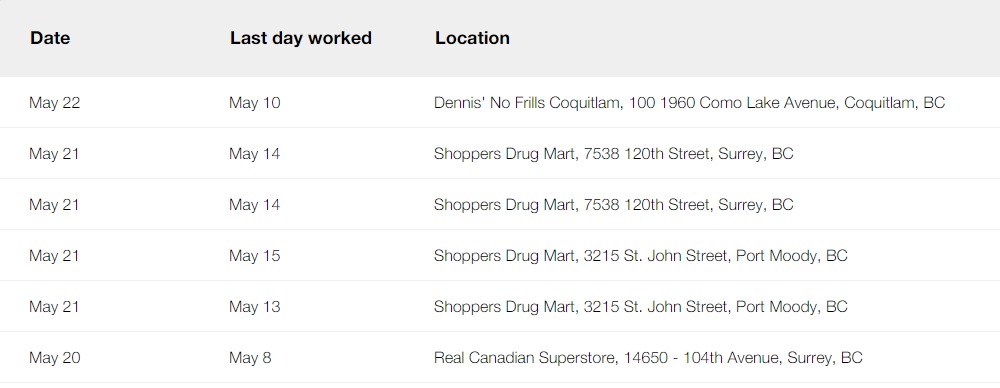1000x388 pixels.
Task: Click the May 21 date in first Surrey row
Action: (x=54, y=154)
